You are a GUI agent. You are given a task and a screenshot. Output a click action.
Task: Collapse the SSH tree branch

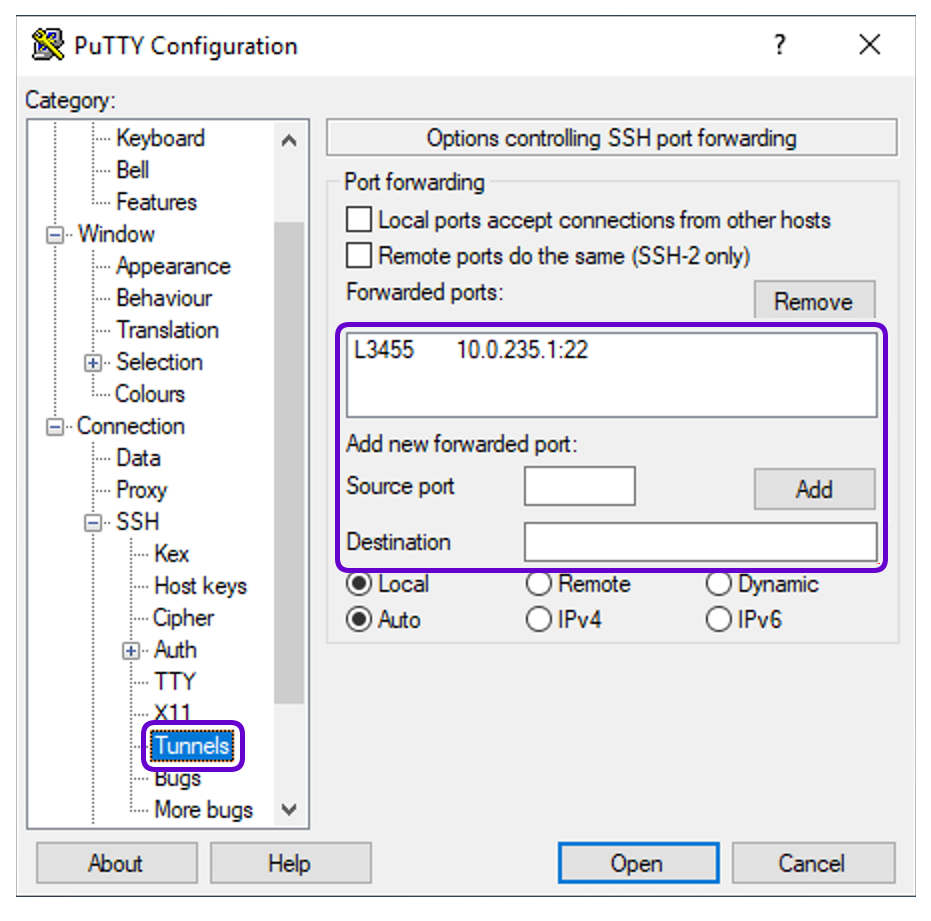[94, 522]
